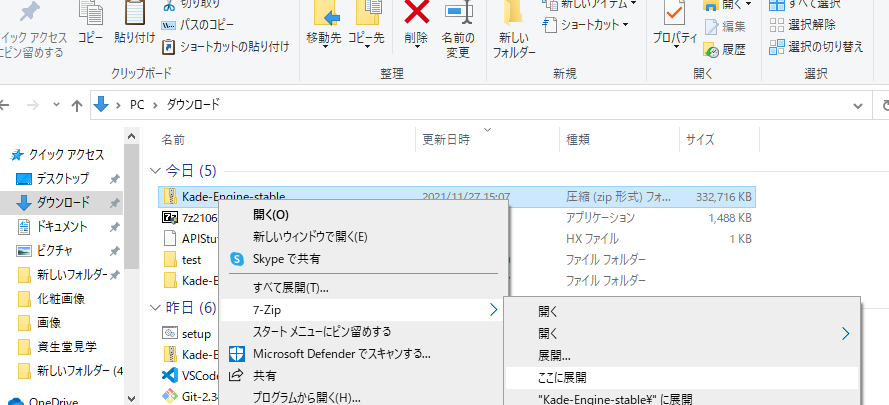Select the Git-2.3 installer icon
Image resolution: width=889 pixels, height=405 pixels.
pos(170,395)
